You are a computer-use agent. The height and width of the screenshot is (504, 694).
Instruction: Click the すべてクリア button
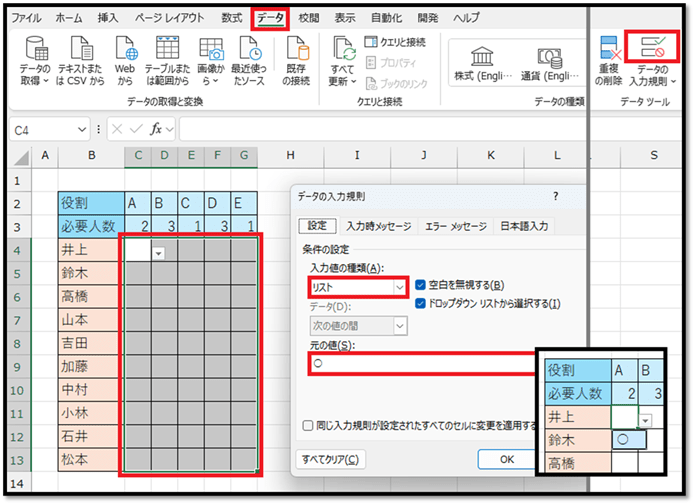click(329, 460)
